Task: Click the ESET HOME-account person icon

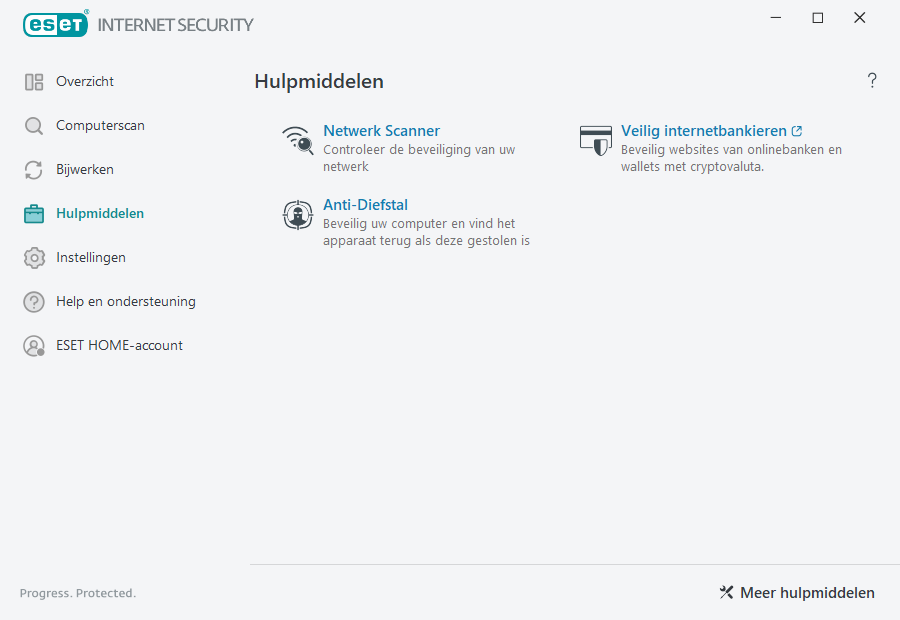Action: 33,345
